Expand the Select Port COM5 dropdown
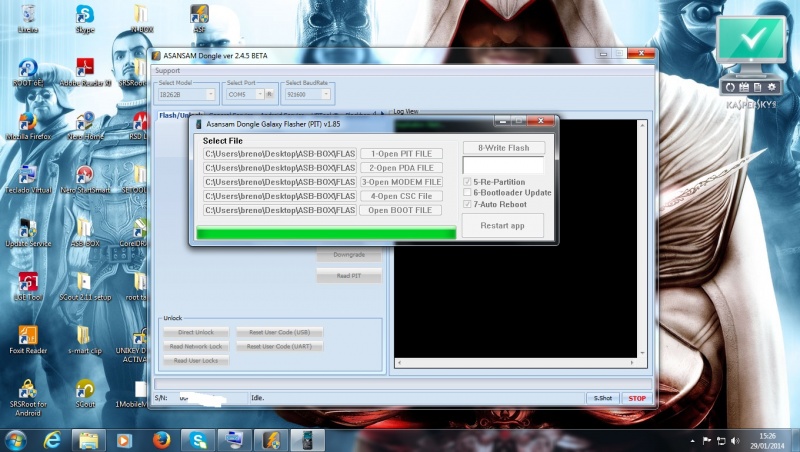 click(260, 94)
